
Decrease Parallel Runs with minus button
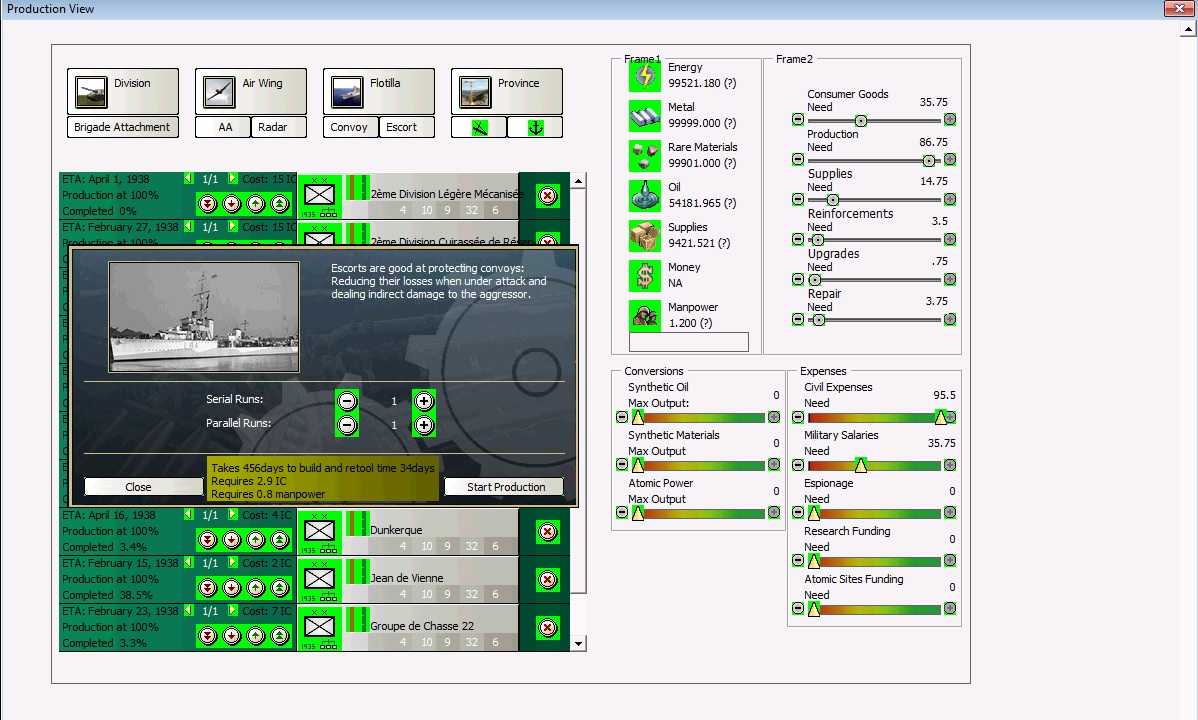(x=347, y=425)
